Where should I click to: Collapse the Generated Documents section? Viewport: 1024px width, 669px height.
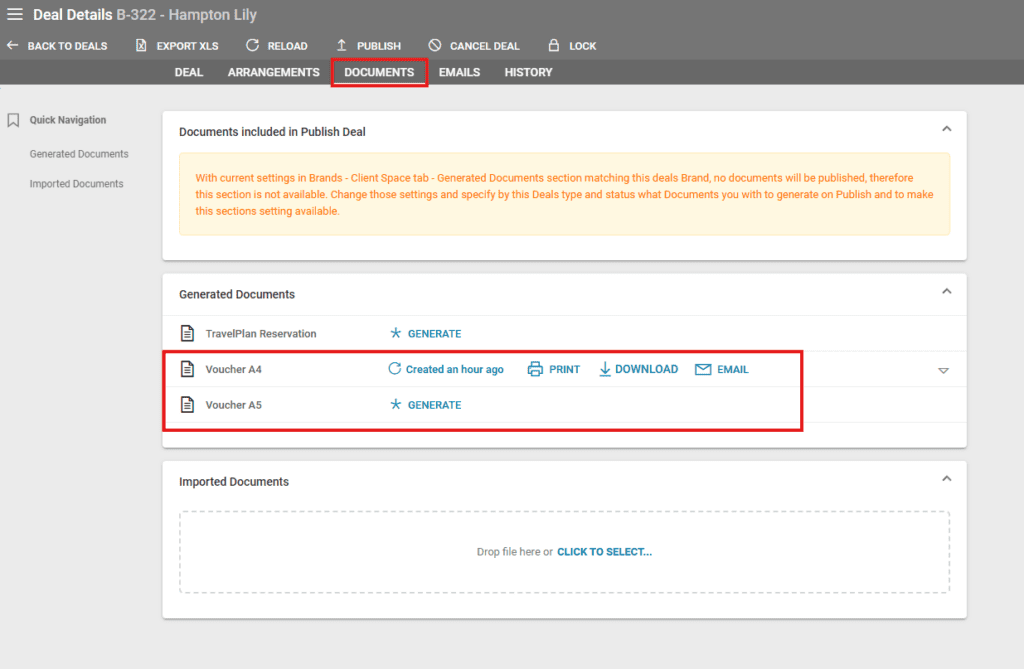pos(946,291)
